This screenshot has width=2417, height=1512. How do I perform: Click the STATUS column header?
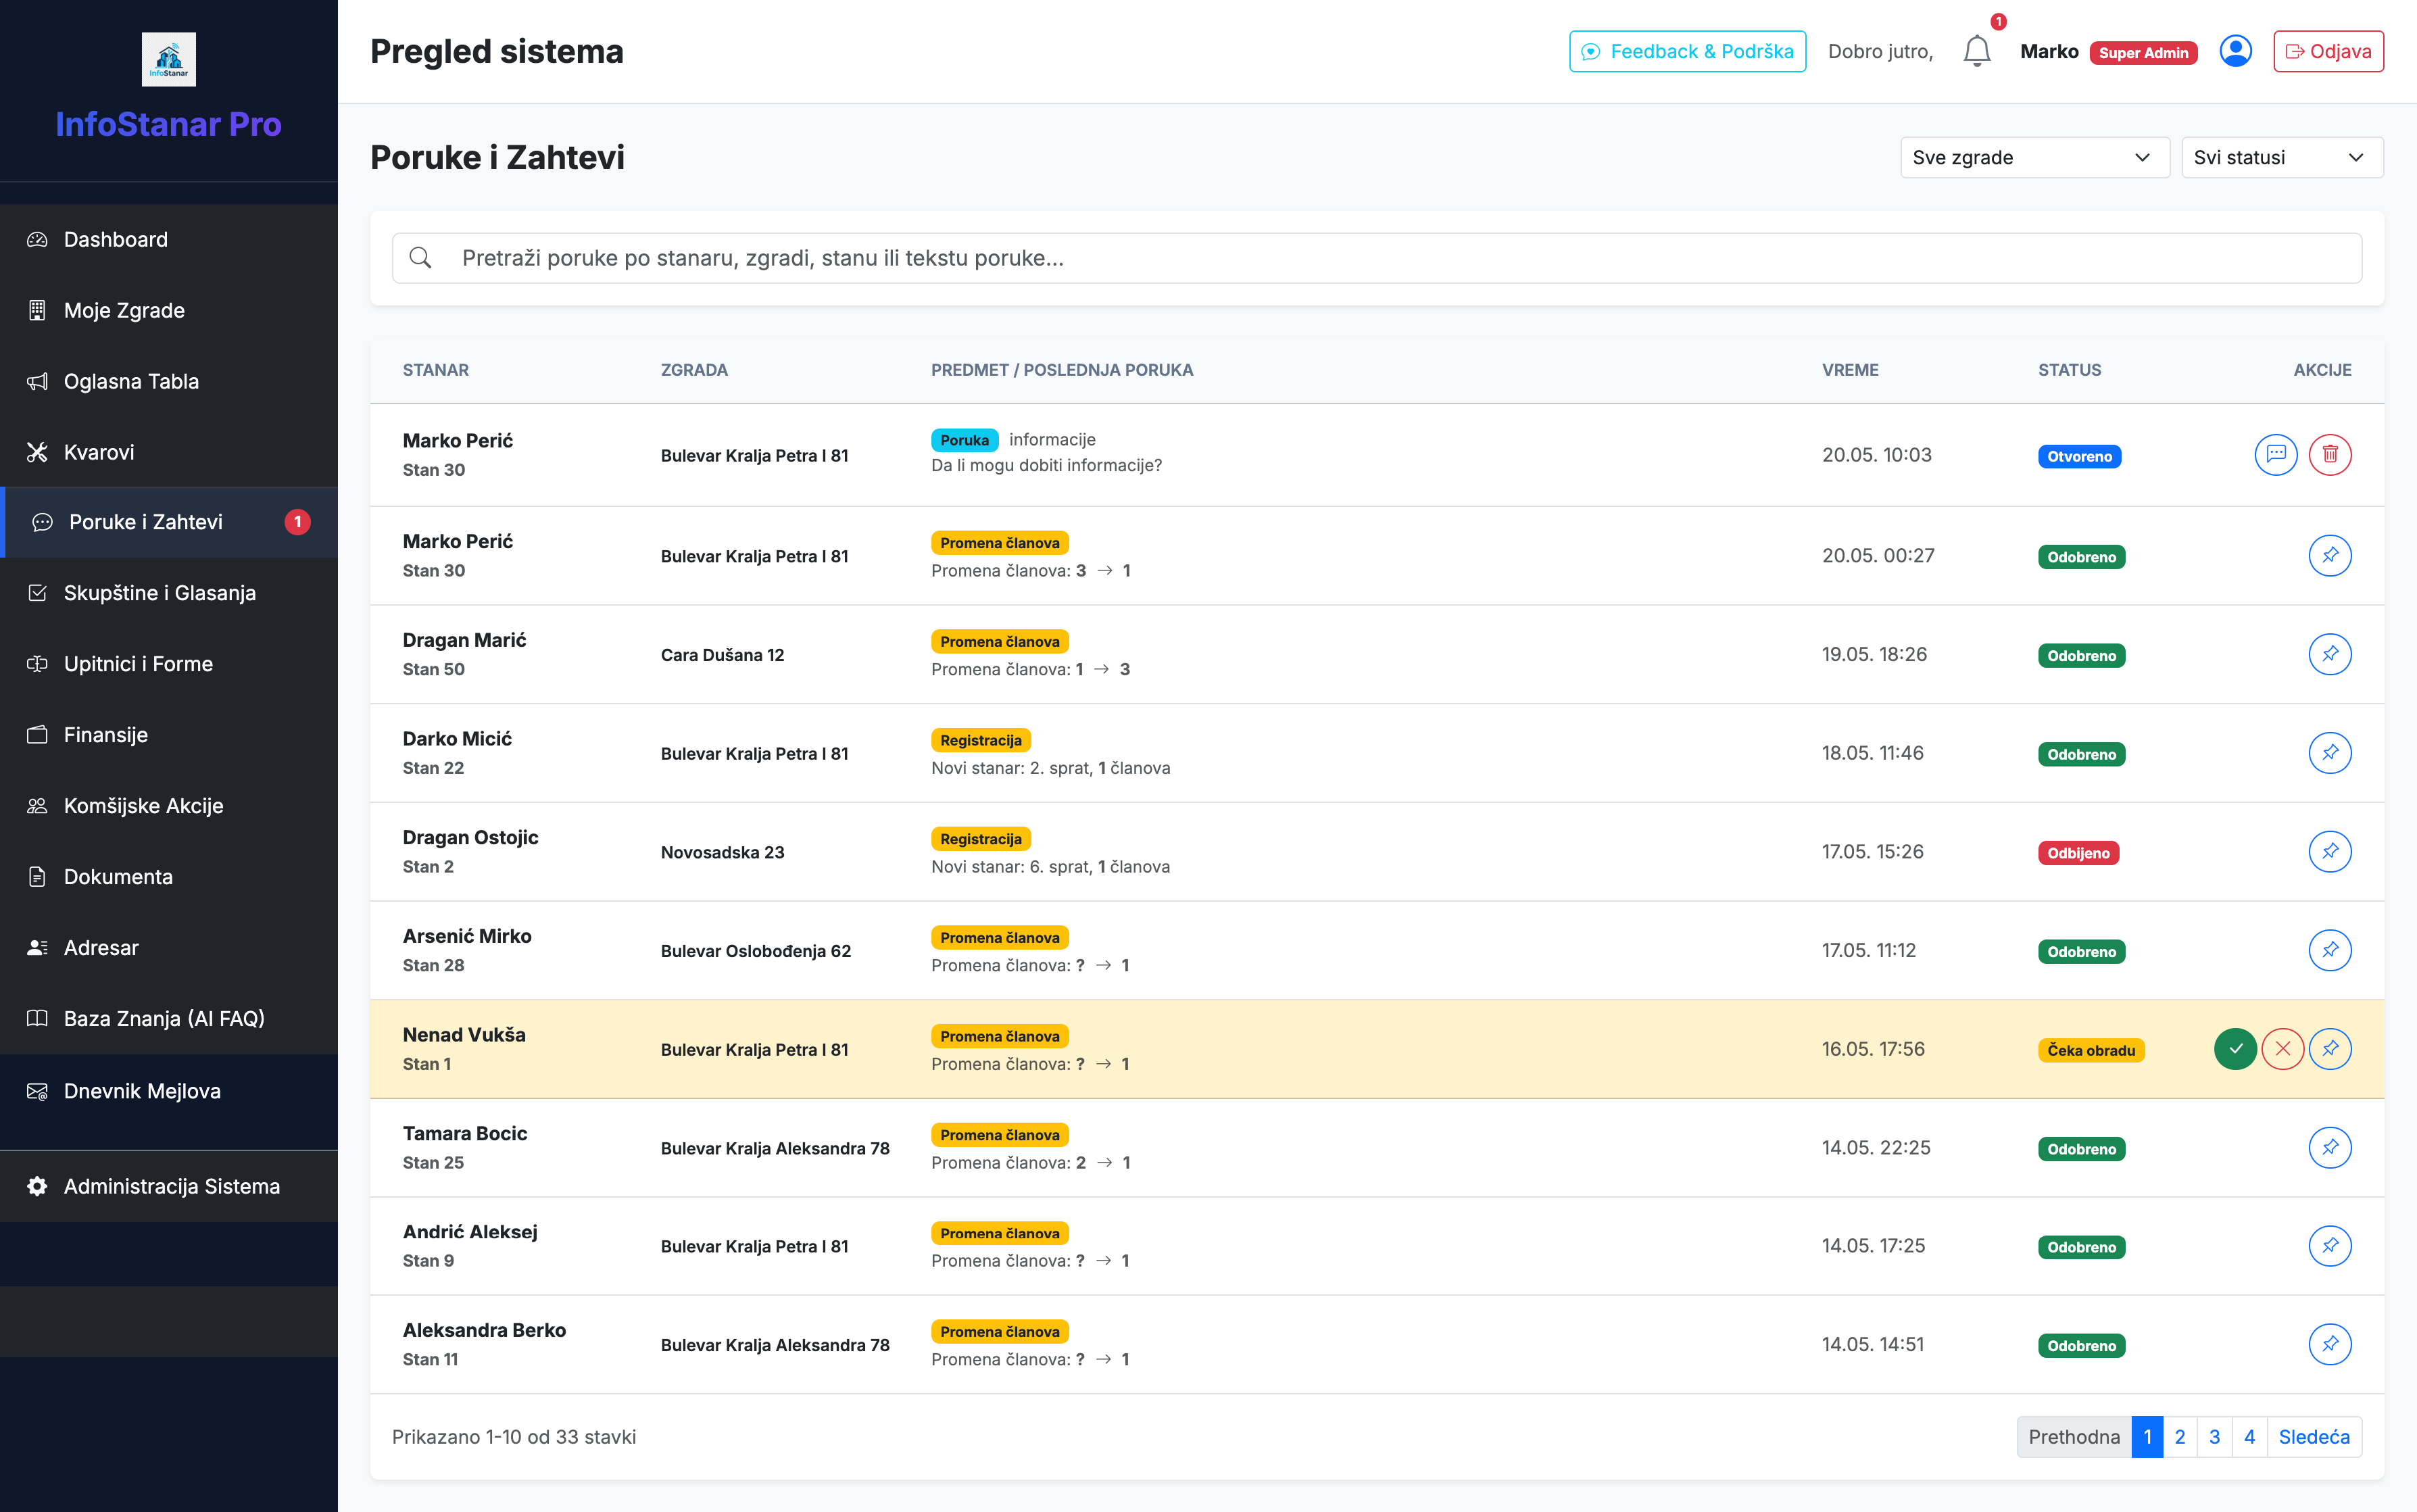coord(2069,370)
